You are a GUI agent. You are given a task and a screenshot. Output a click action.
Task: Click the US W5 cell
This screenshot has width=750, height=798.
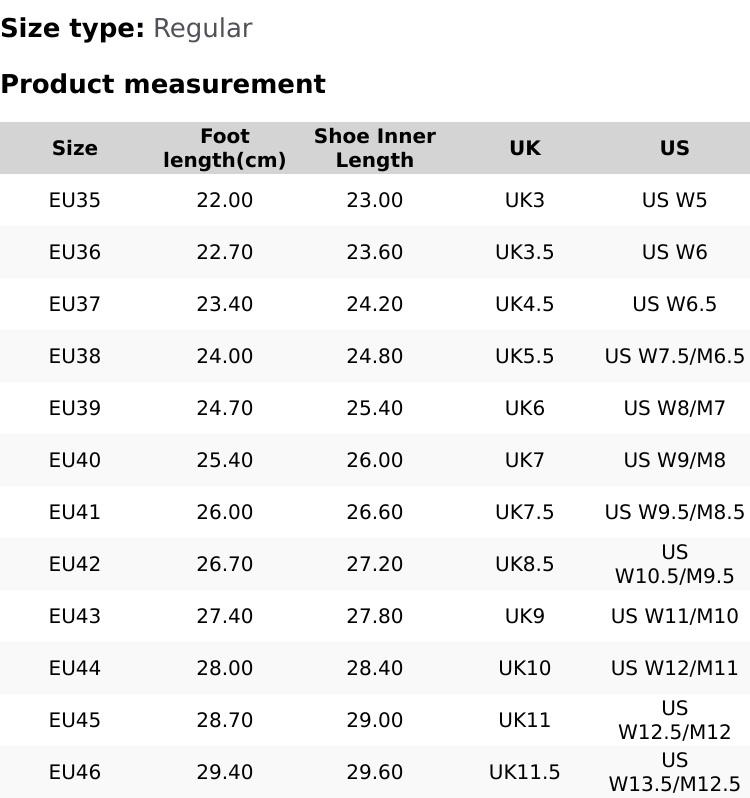pos(675,200)
